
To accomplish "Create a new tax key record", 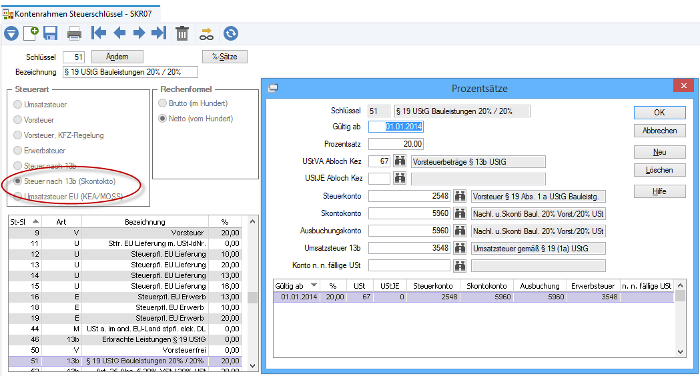I will (x=31, y=33).
